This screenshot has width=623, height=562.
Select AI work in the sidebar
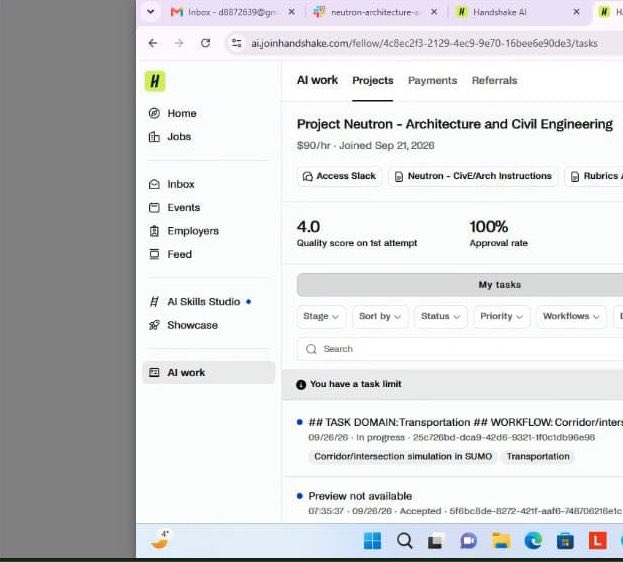click(209, 372)
